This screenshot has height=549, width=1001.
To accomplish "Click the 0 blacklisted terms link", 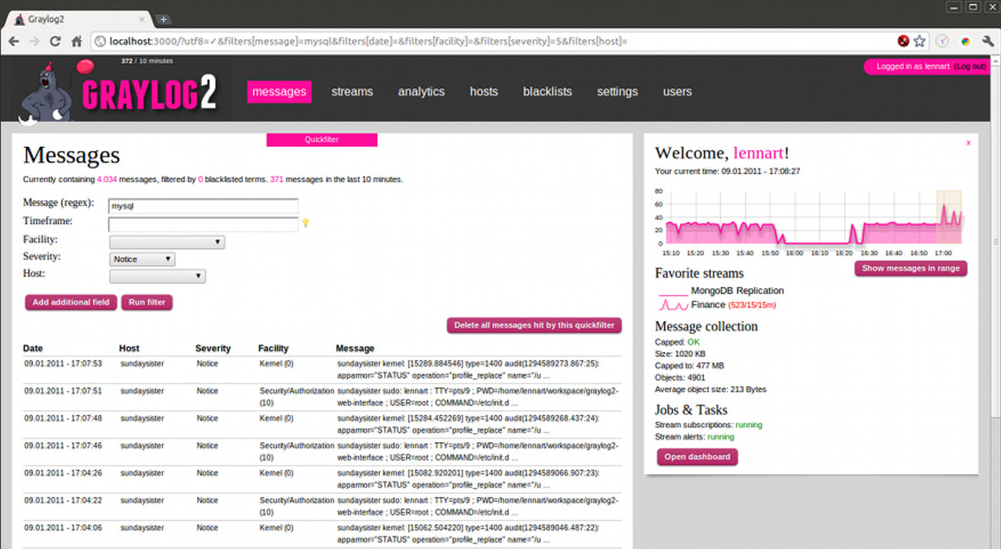I will click(200, 179).
